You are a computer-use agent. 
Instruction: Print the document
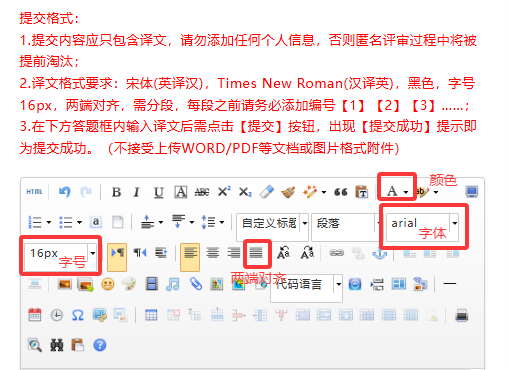[x=462, y=315]
